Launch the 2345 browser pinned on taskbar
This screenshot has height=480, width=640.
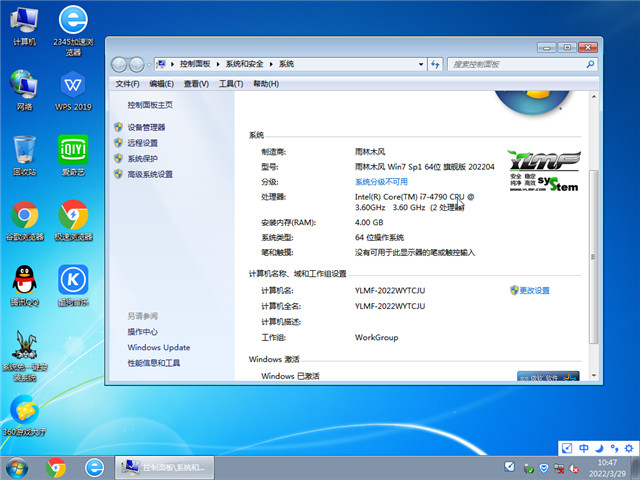[x=94, y=468]
